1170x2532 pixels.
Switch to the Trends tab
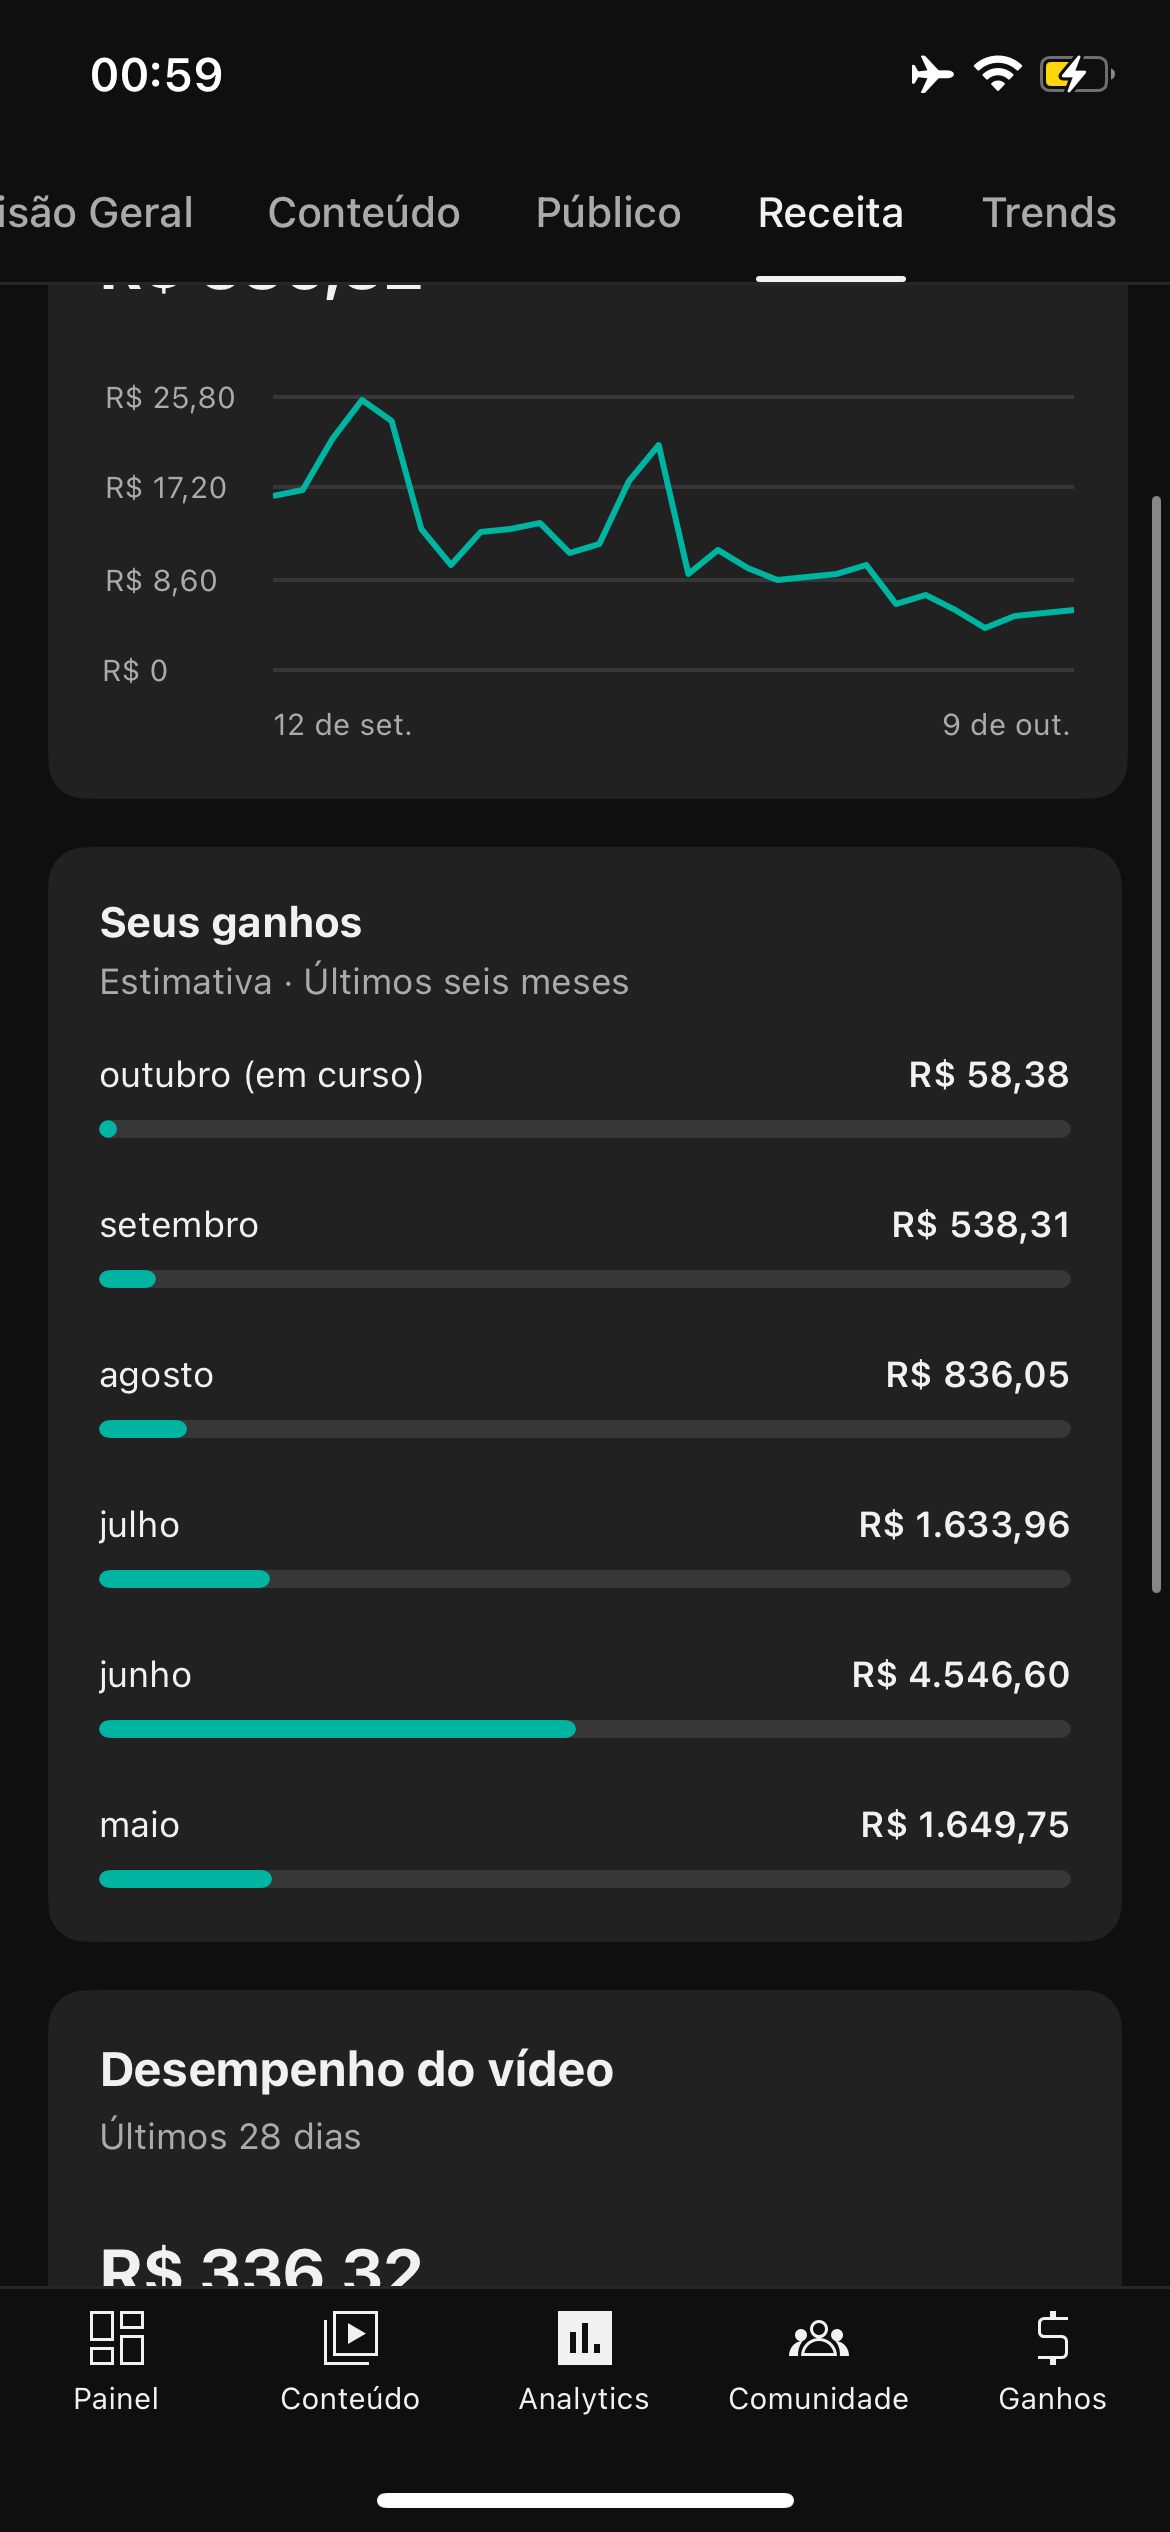(1049, 213)
